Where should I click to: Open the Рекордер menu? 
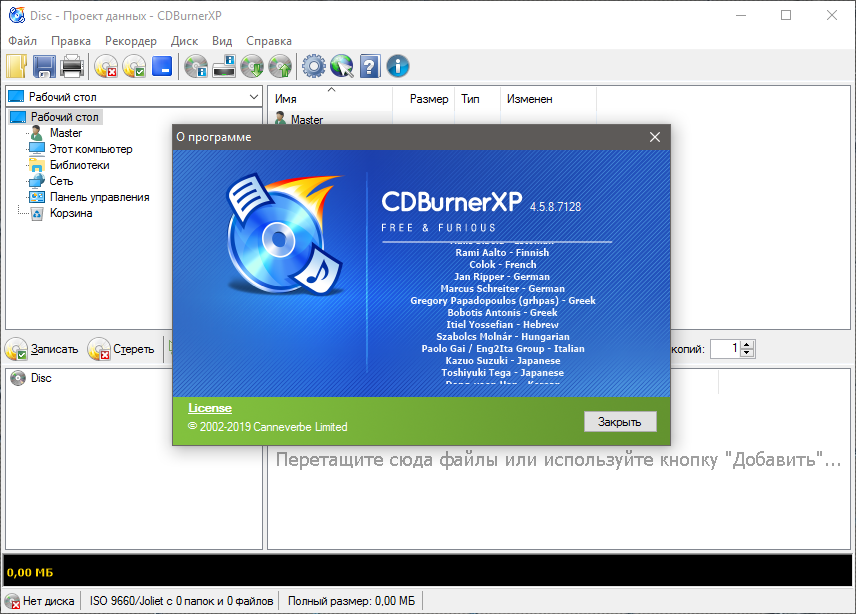tap(131, 41)
